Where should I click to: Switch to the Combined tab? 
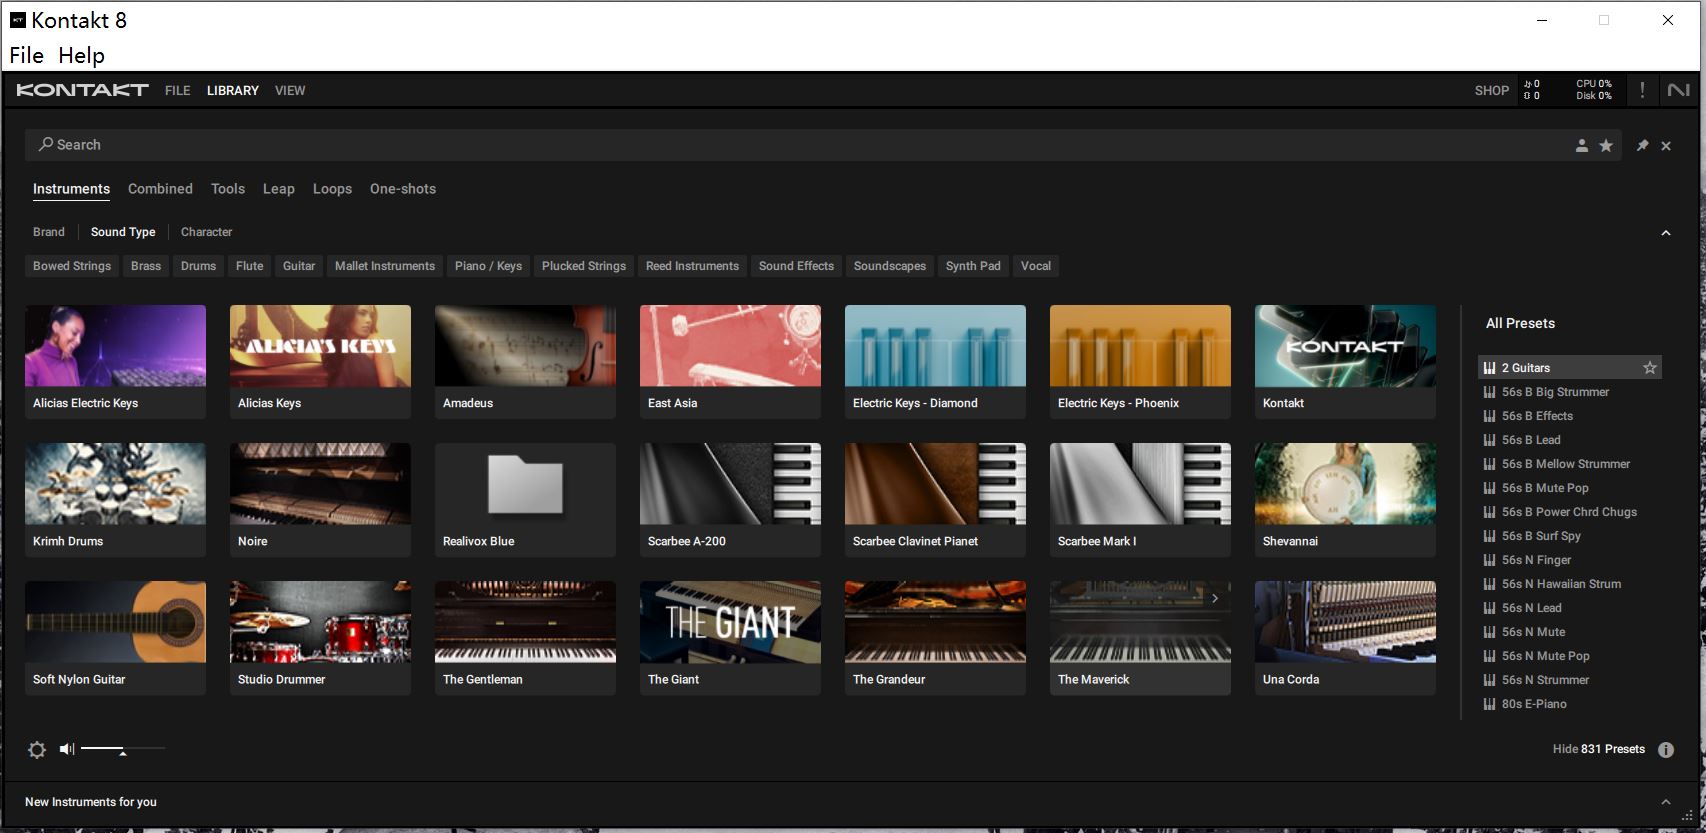160,189
